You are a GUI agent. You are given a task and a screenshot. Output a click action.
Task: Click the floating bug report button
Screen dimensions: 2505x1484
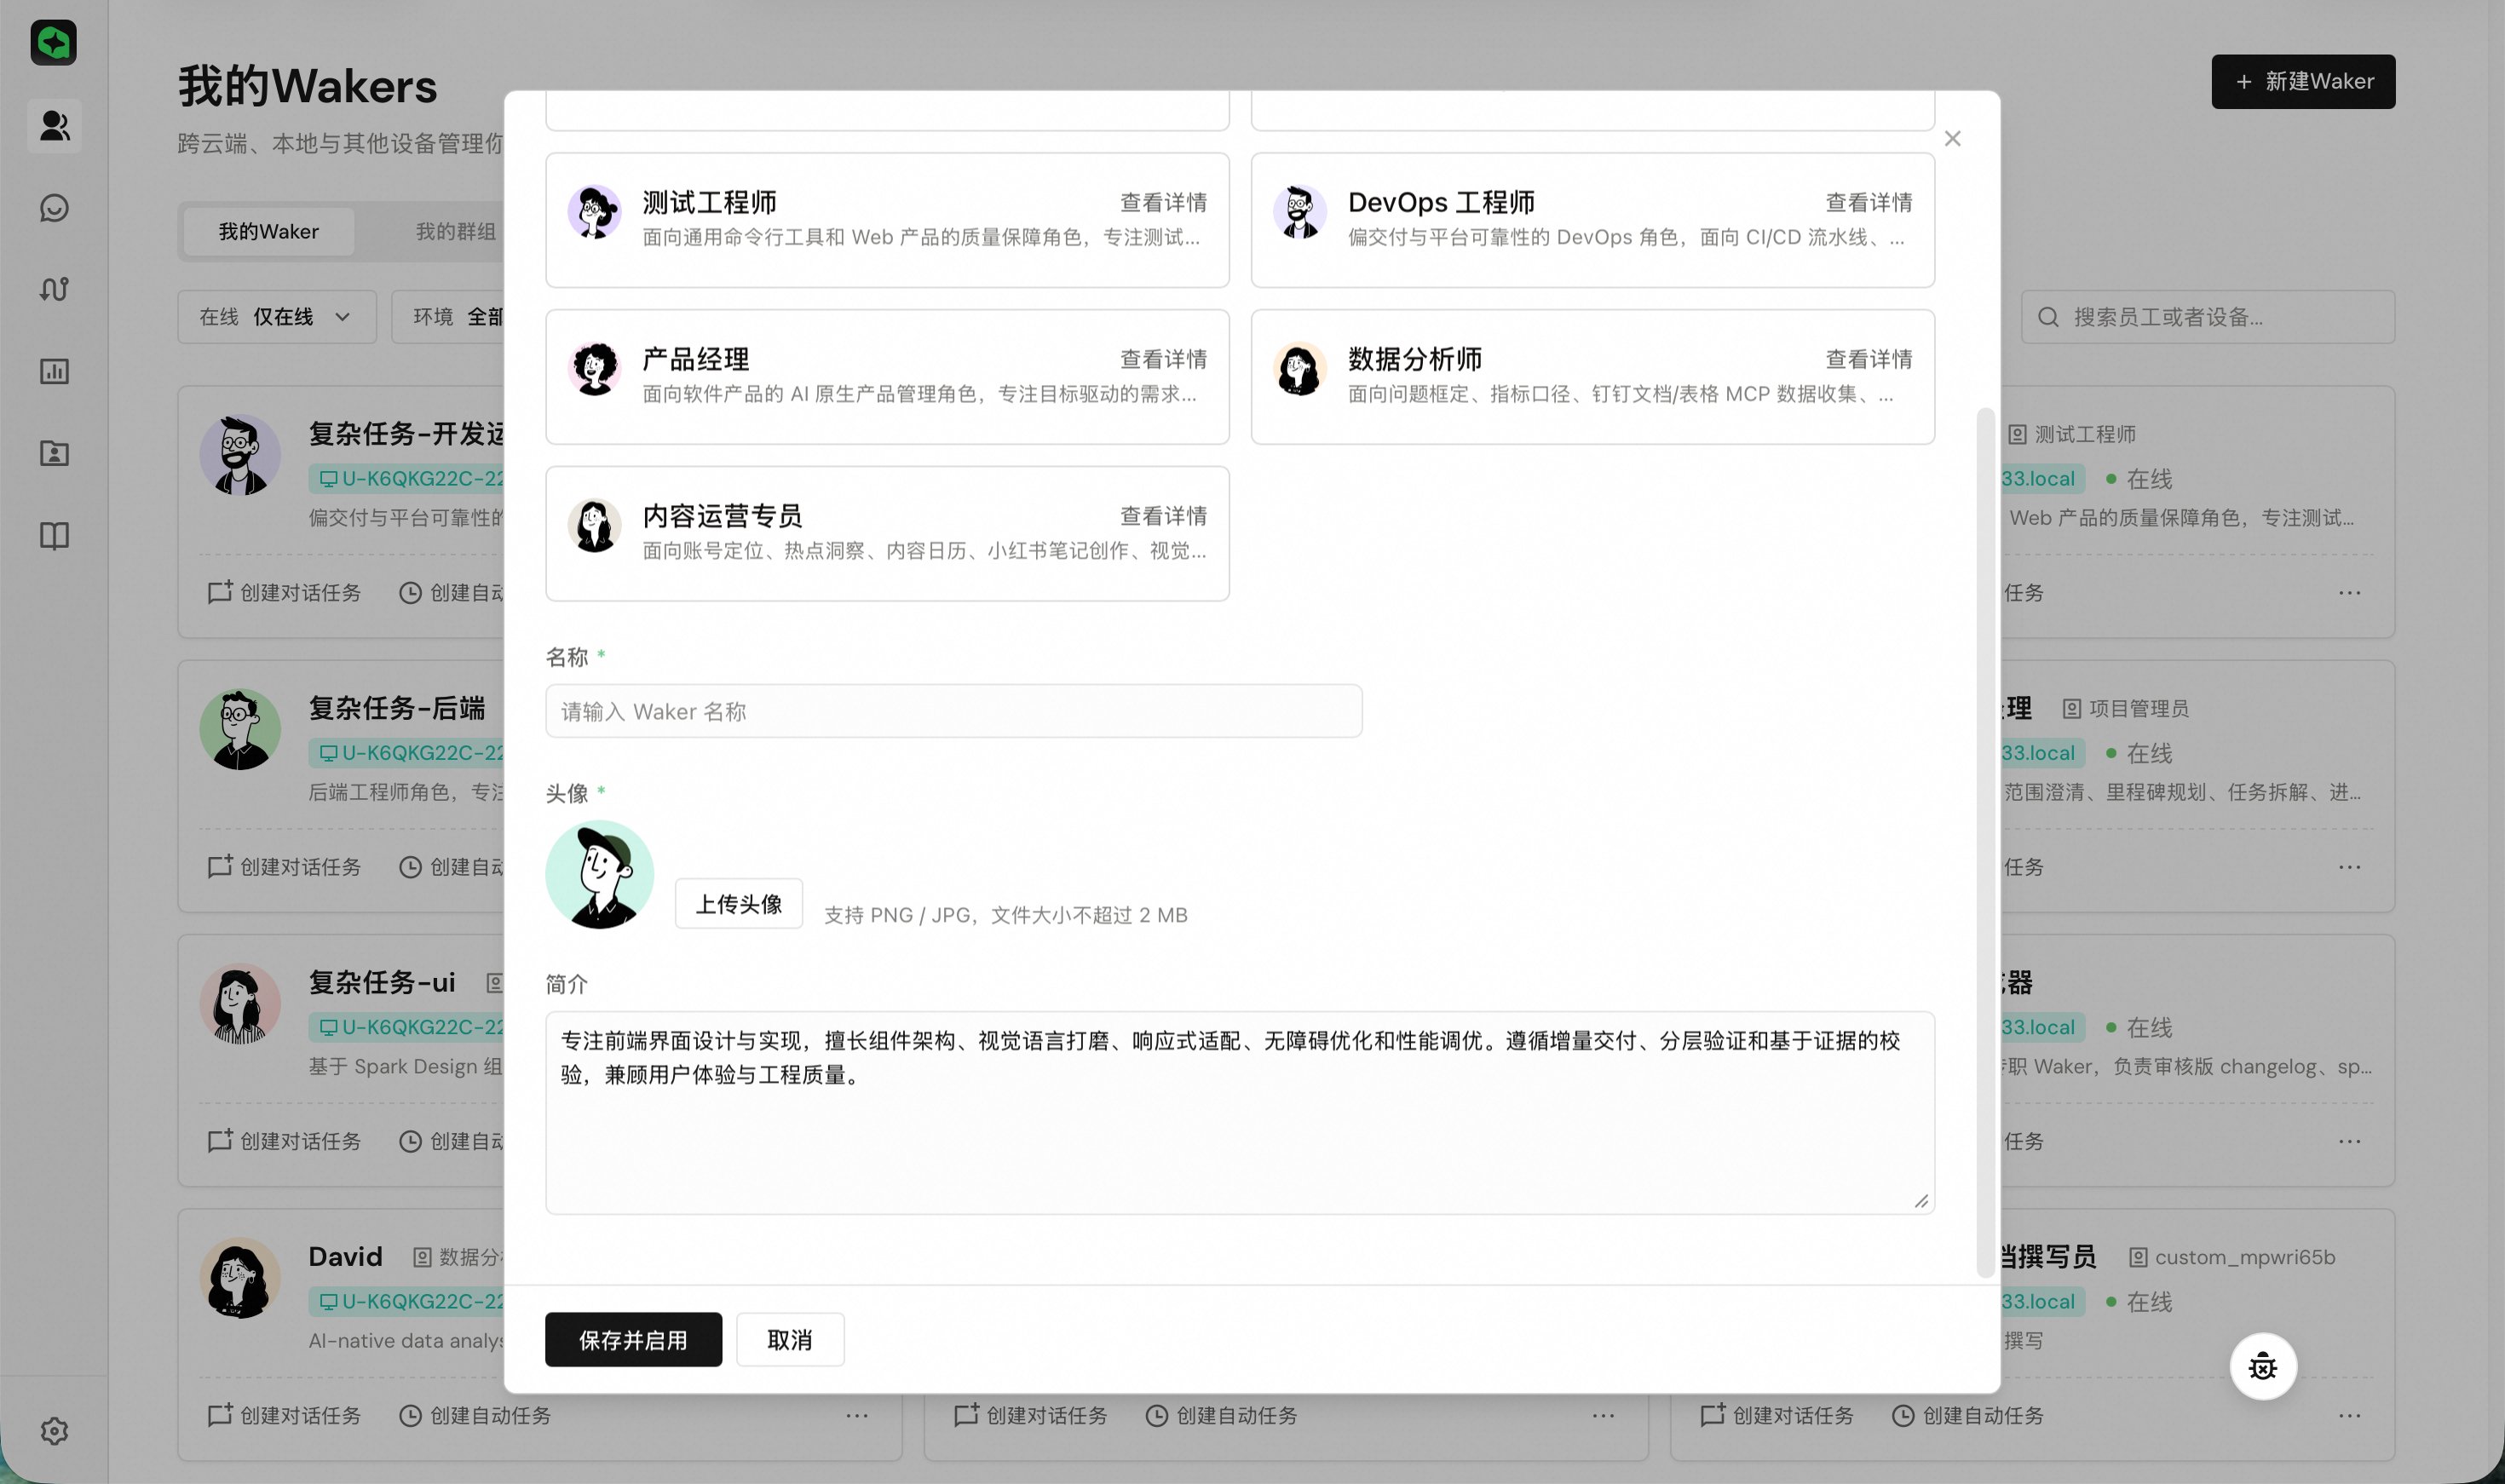2263,1366
